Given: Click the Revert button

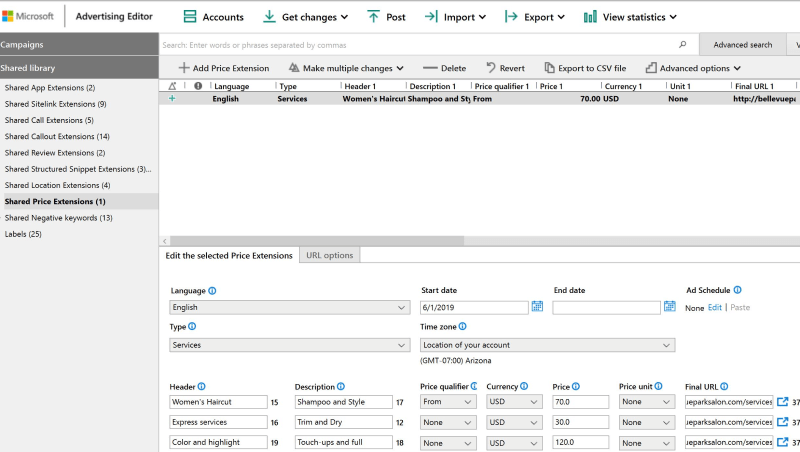Looking at the screenshot, I should click(505, 68).
